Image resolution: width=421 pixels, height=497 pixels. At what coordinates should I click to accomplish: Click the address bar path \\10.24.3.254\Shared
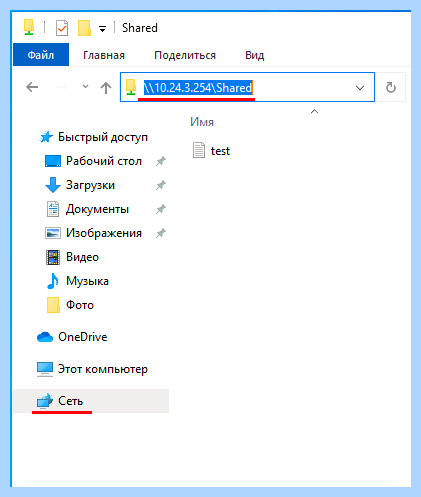pos(198,88)
